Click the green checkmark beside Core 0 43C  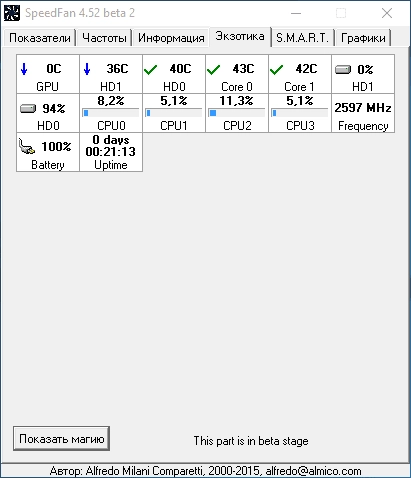pyautogui.click(x=213, y=70)
